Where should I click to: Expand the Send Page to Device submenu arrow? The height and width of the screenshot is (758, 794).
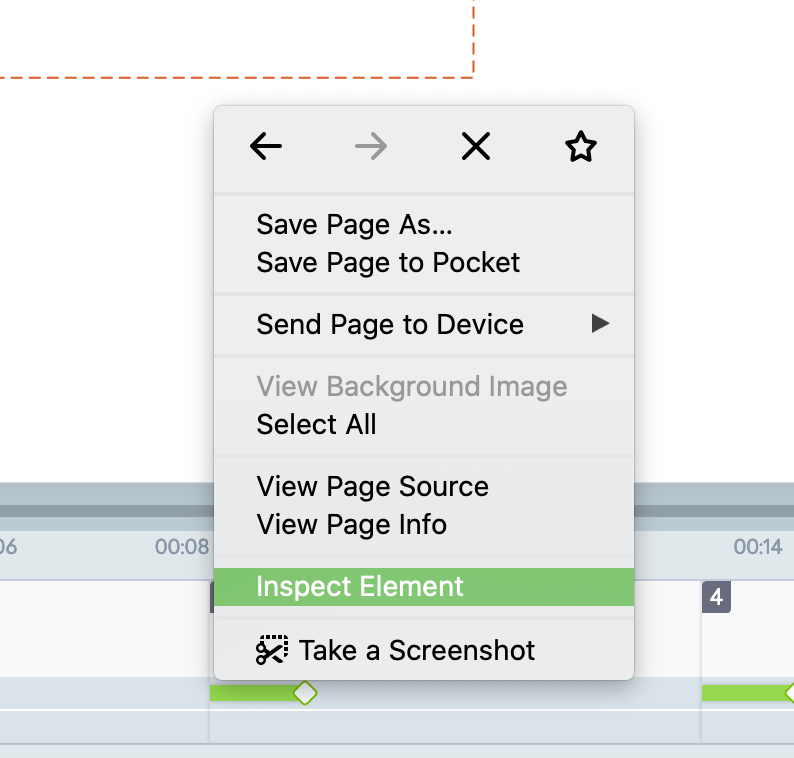point(599,324)
